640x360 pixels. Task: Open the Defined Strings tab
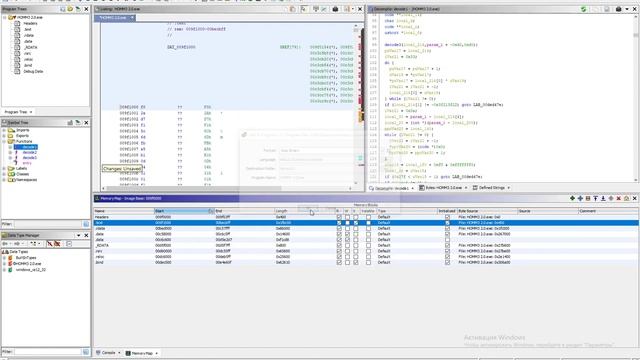point(491,188)
